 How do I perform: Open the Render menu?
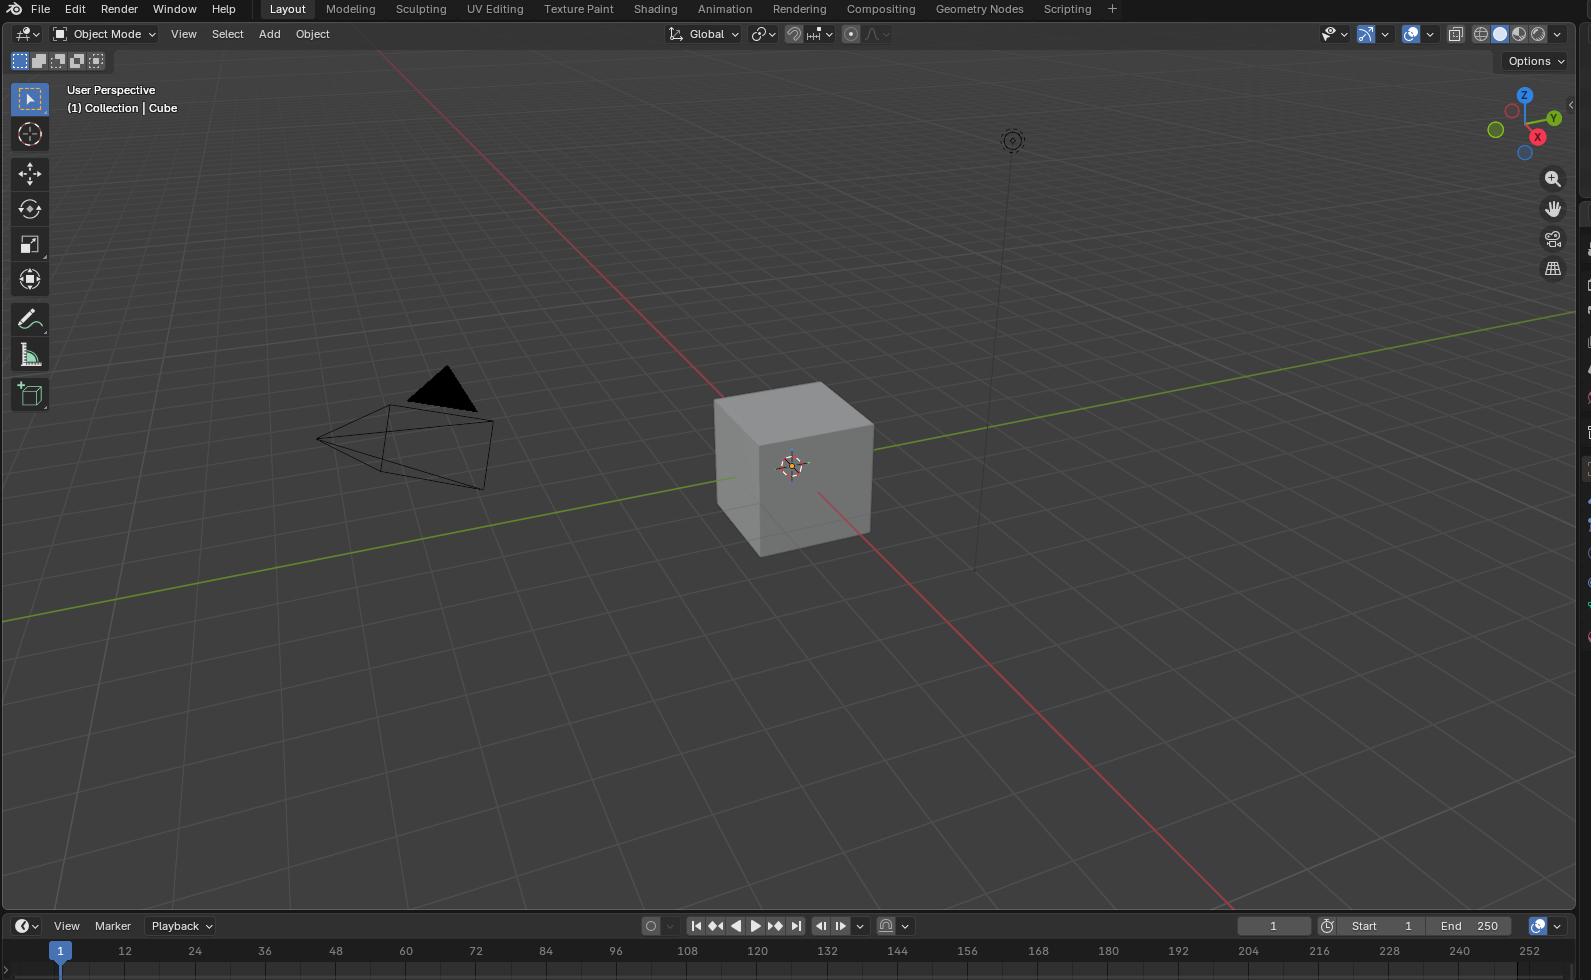(x=119, y=9)
